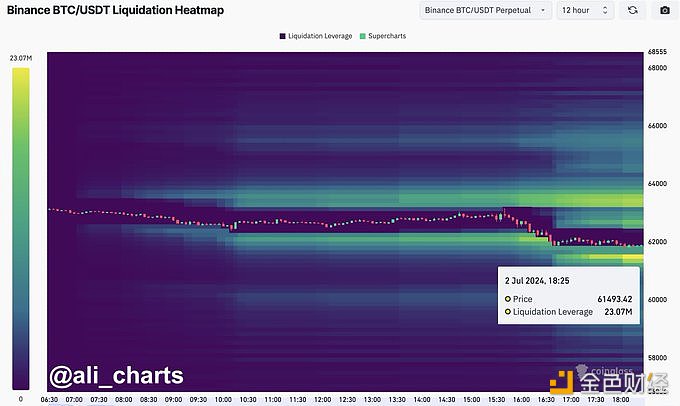Click the 16:00 time axis label

[x=521, y=399]
